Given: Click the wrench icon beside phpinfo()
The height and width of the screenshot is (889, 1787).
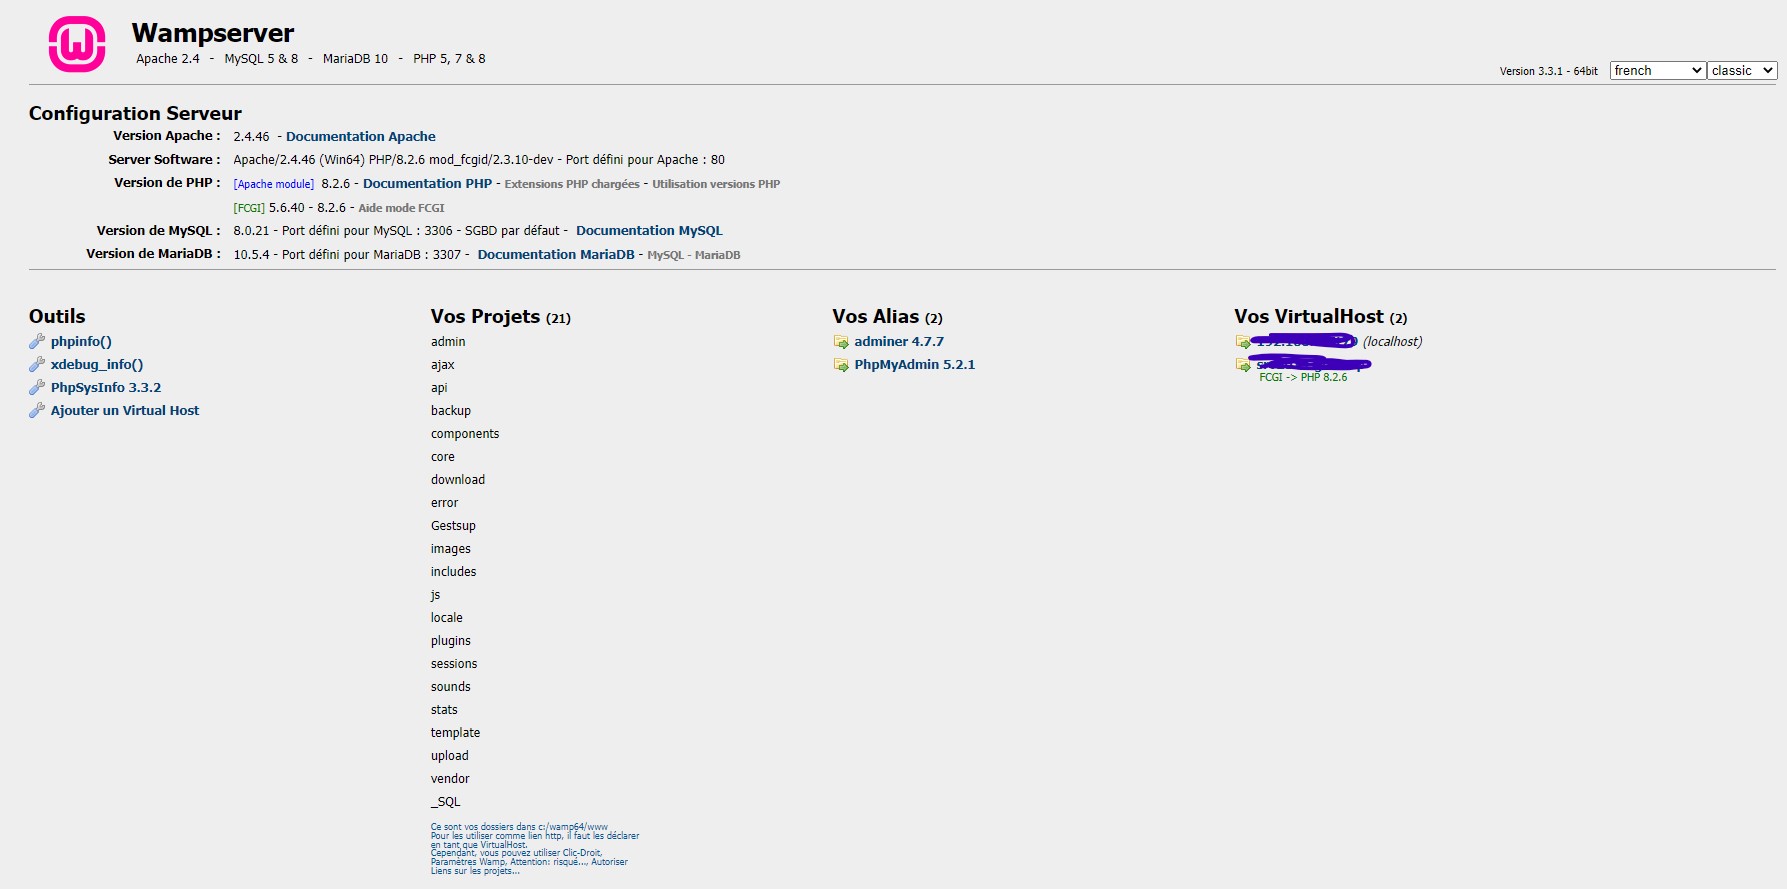Looking at the screenshot, I should pyautogui.click(x=37, y=342).
